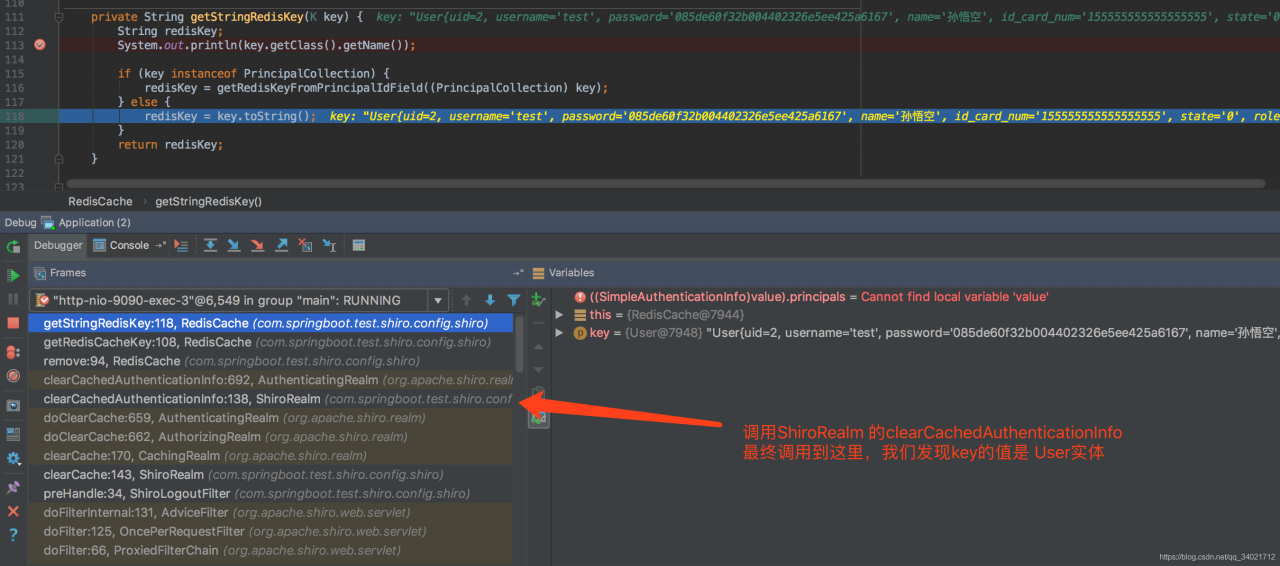Click the Frames panel title icon
This screenshot has height=566, width=1280.
pos(40,273)
